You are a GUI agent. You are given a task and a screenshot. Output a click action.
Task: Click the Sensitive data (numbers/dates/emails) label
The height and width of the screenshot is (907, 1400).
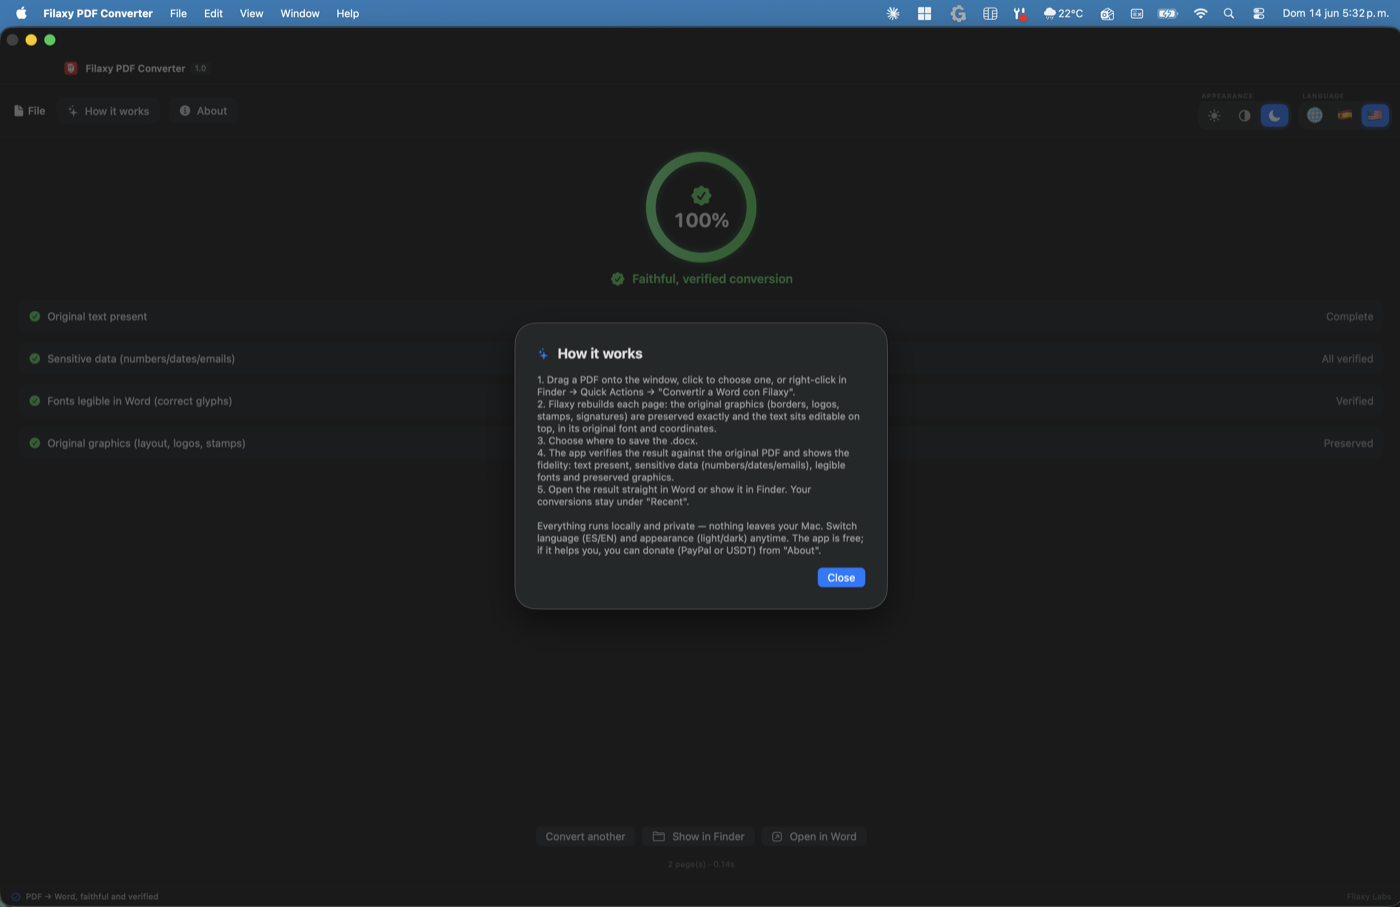[141, 358]
